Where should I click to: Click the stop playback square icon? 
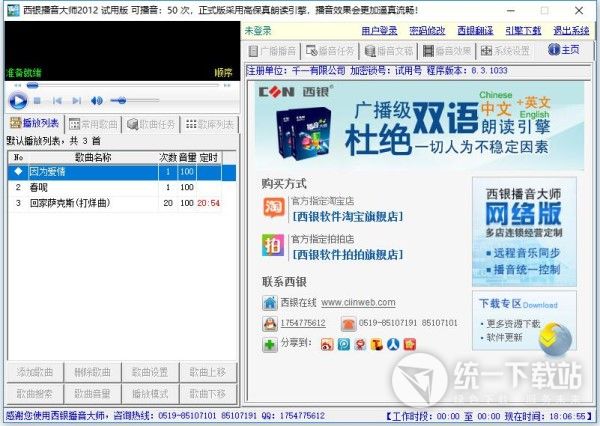tap(38, 101)
